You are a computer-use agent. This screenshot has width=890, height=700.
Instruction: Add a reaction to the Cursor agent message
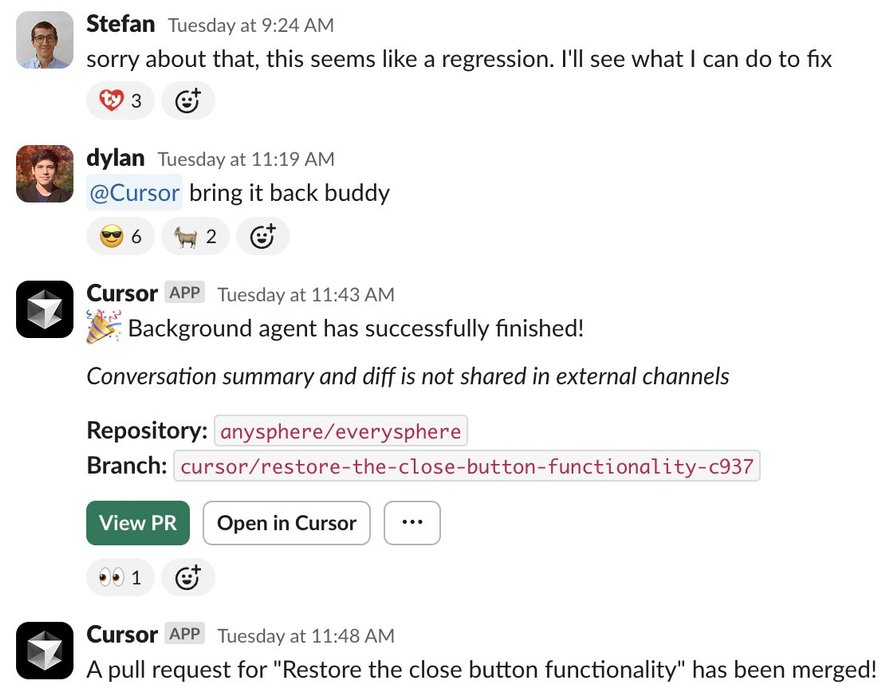(x=187, y=577)
